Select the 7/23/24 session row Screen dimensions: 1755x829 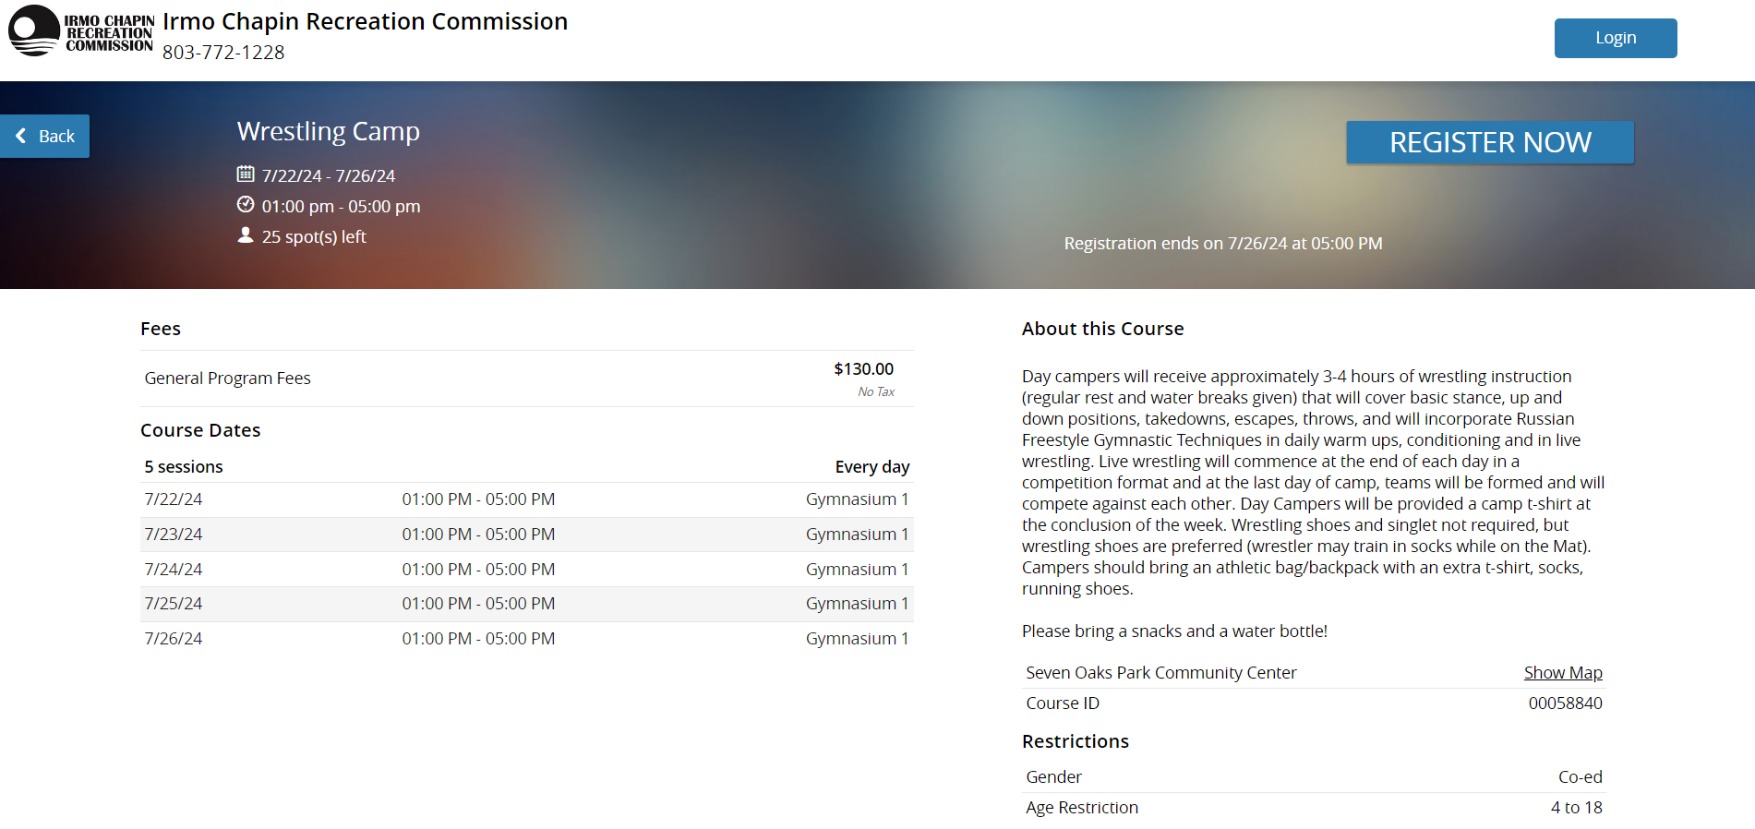click(x=526, y=534)
